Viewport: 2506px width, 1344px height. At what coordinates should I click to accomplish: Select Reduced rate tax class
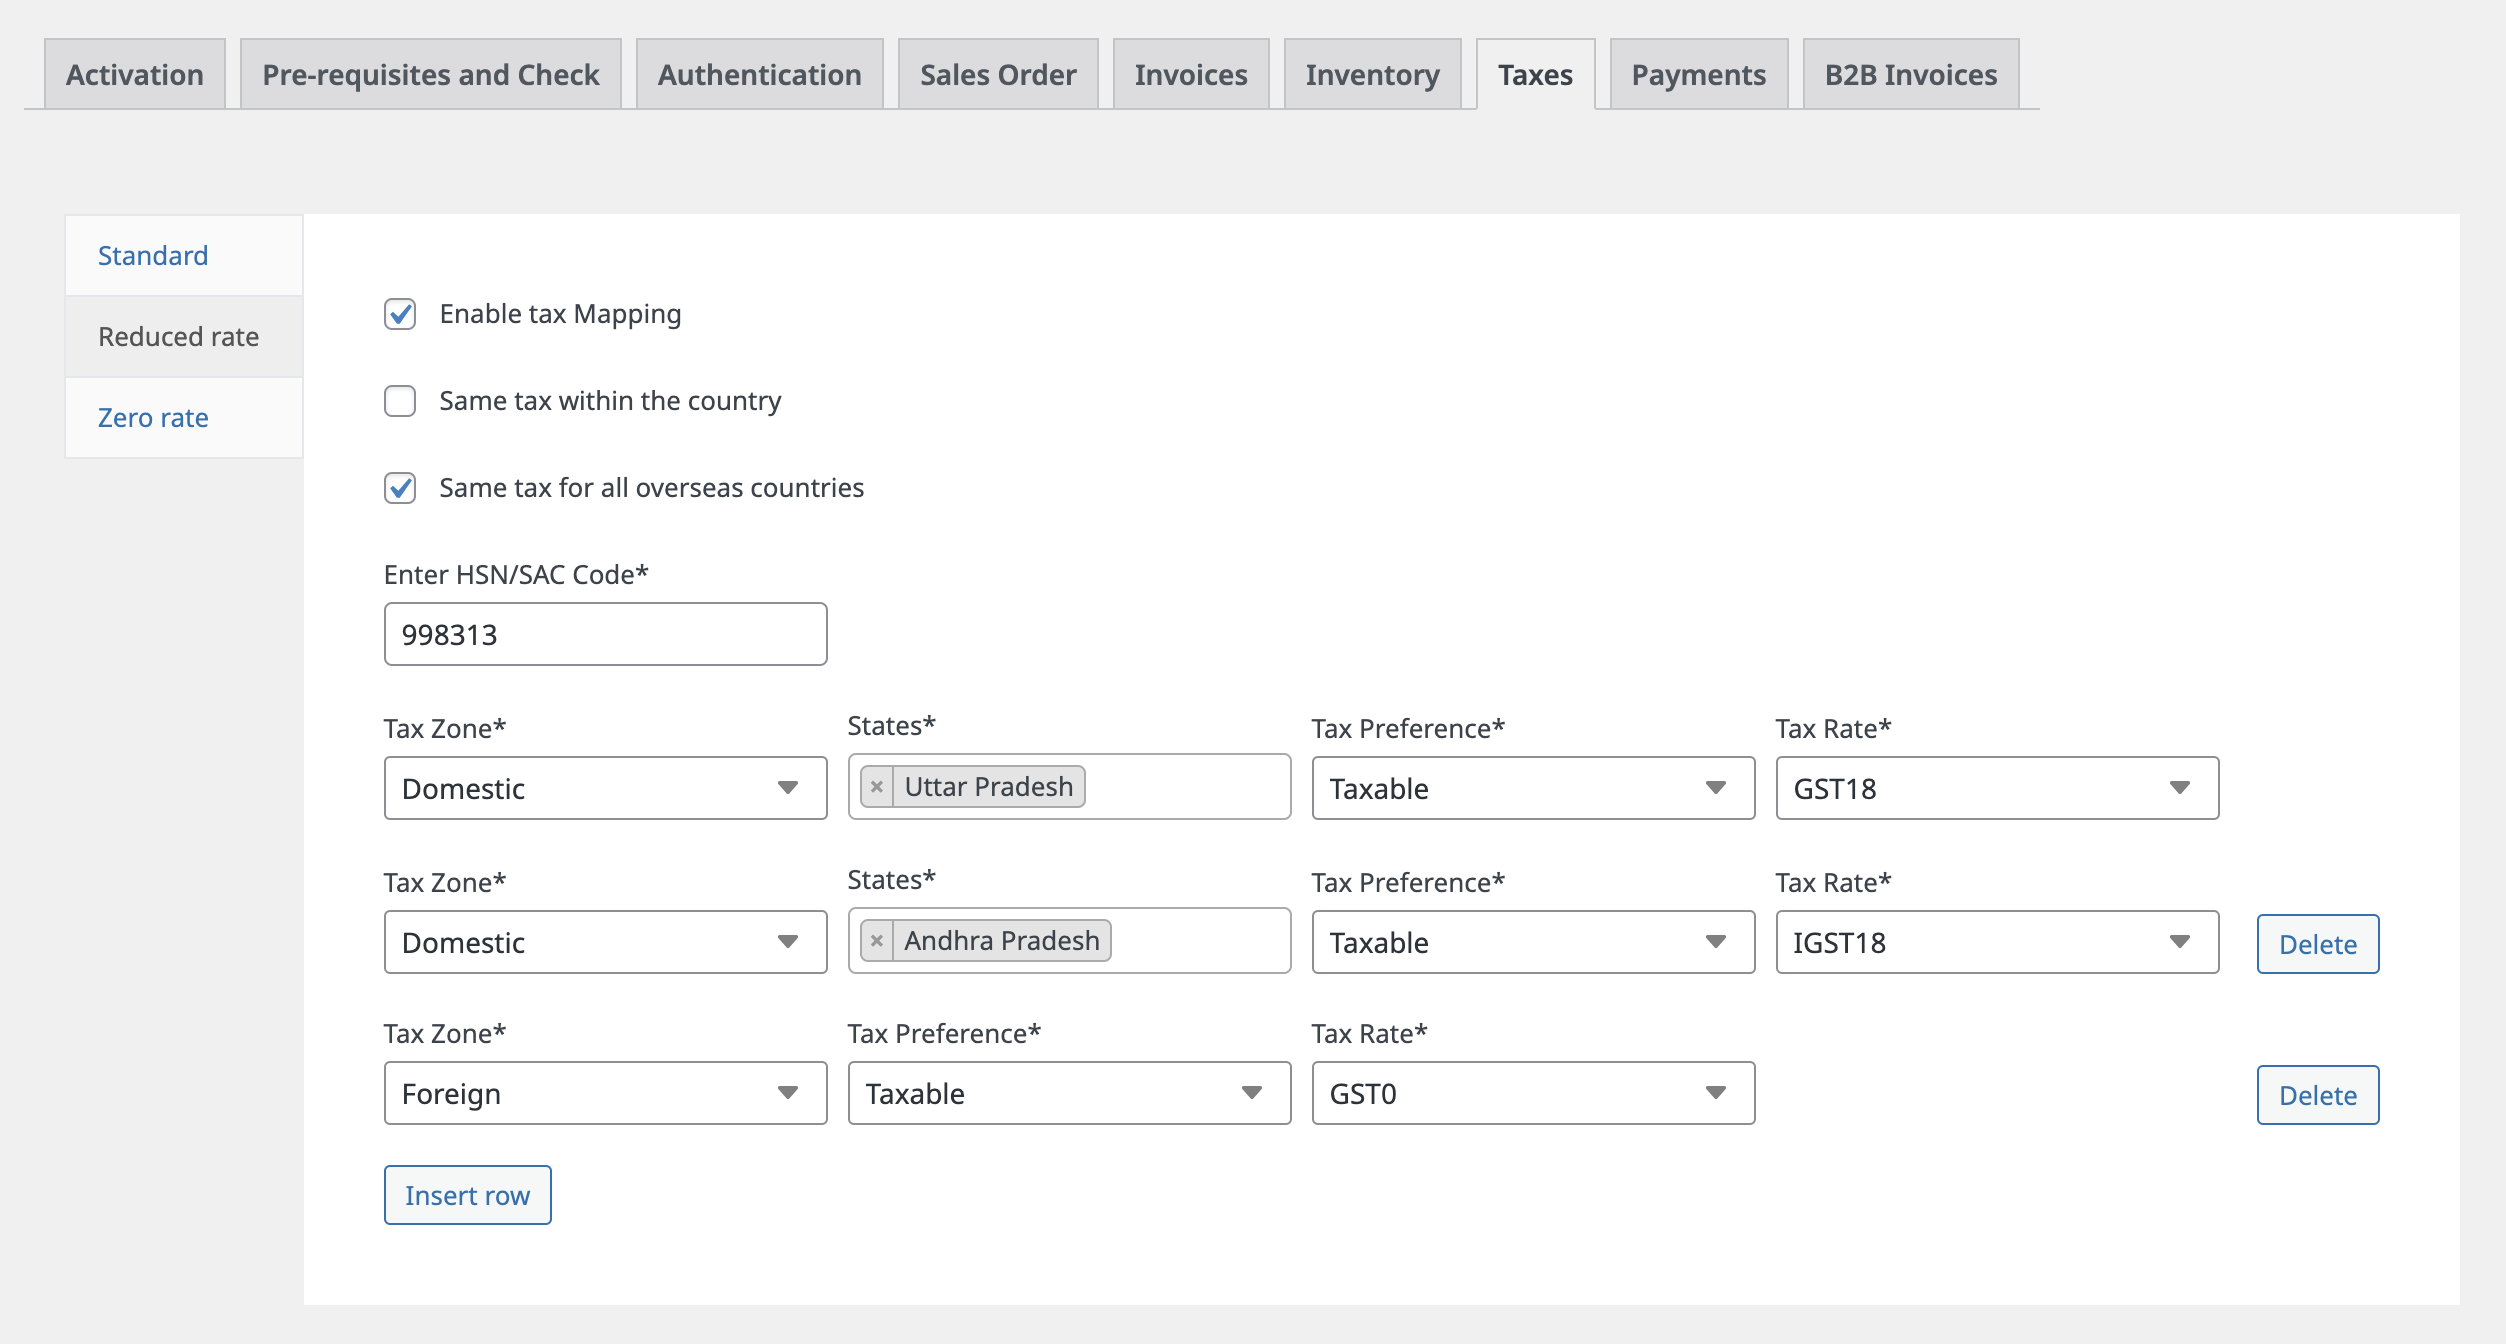179,337
